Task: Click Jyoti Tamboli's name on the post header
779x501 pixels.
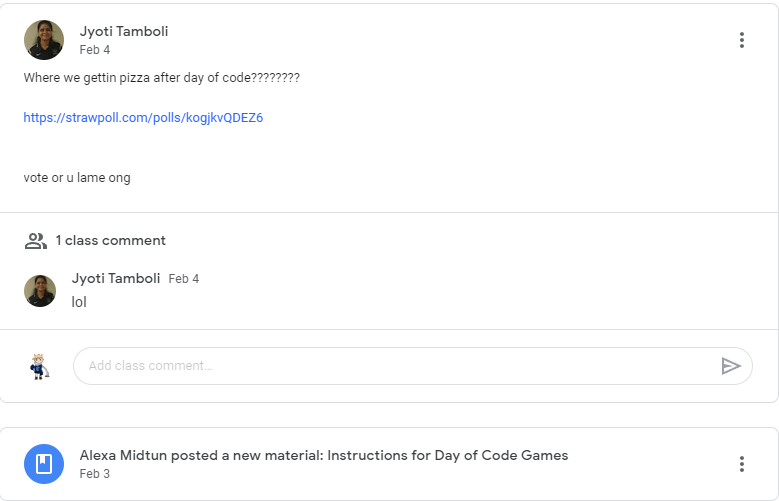Action: click(124, 31)
